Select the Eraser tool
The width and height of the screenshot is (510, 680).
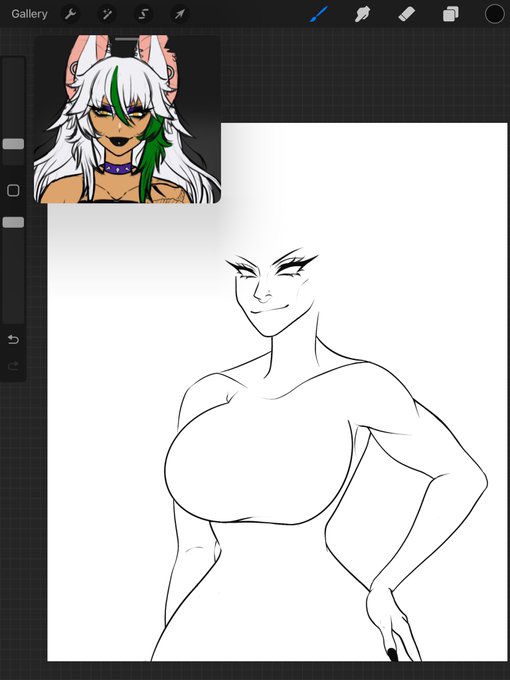click(x=407, y=14)
